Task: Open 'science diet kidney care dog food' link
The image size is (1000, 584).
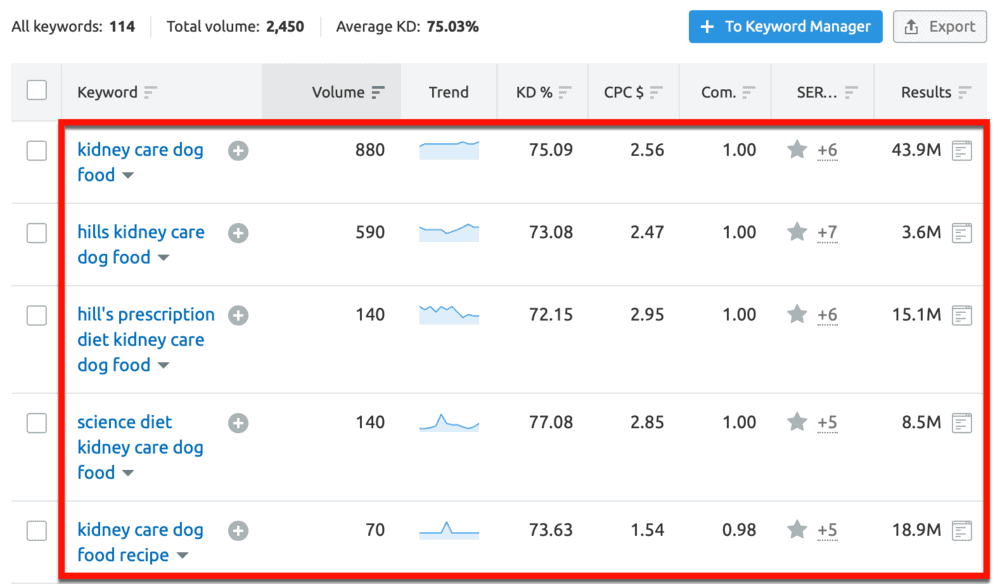Action: pos(140,447)
